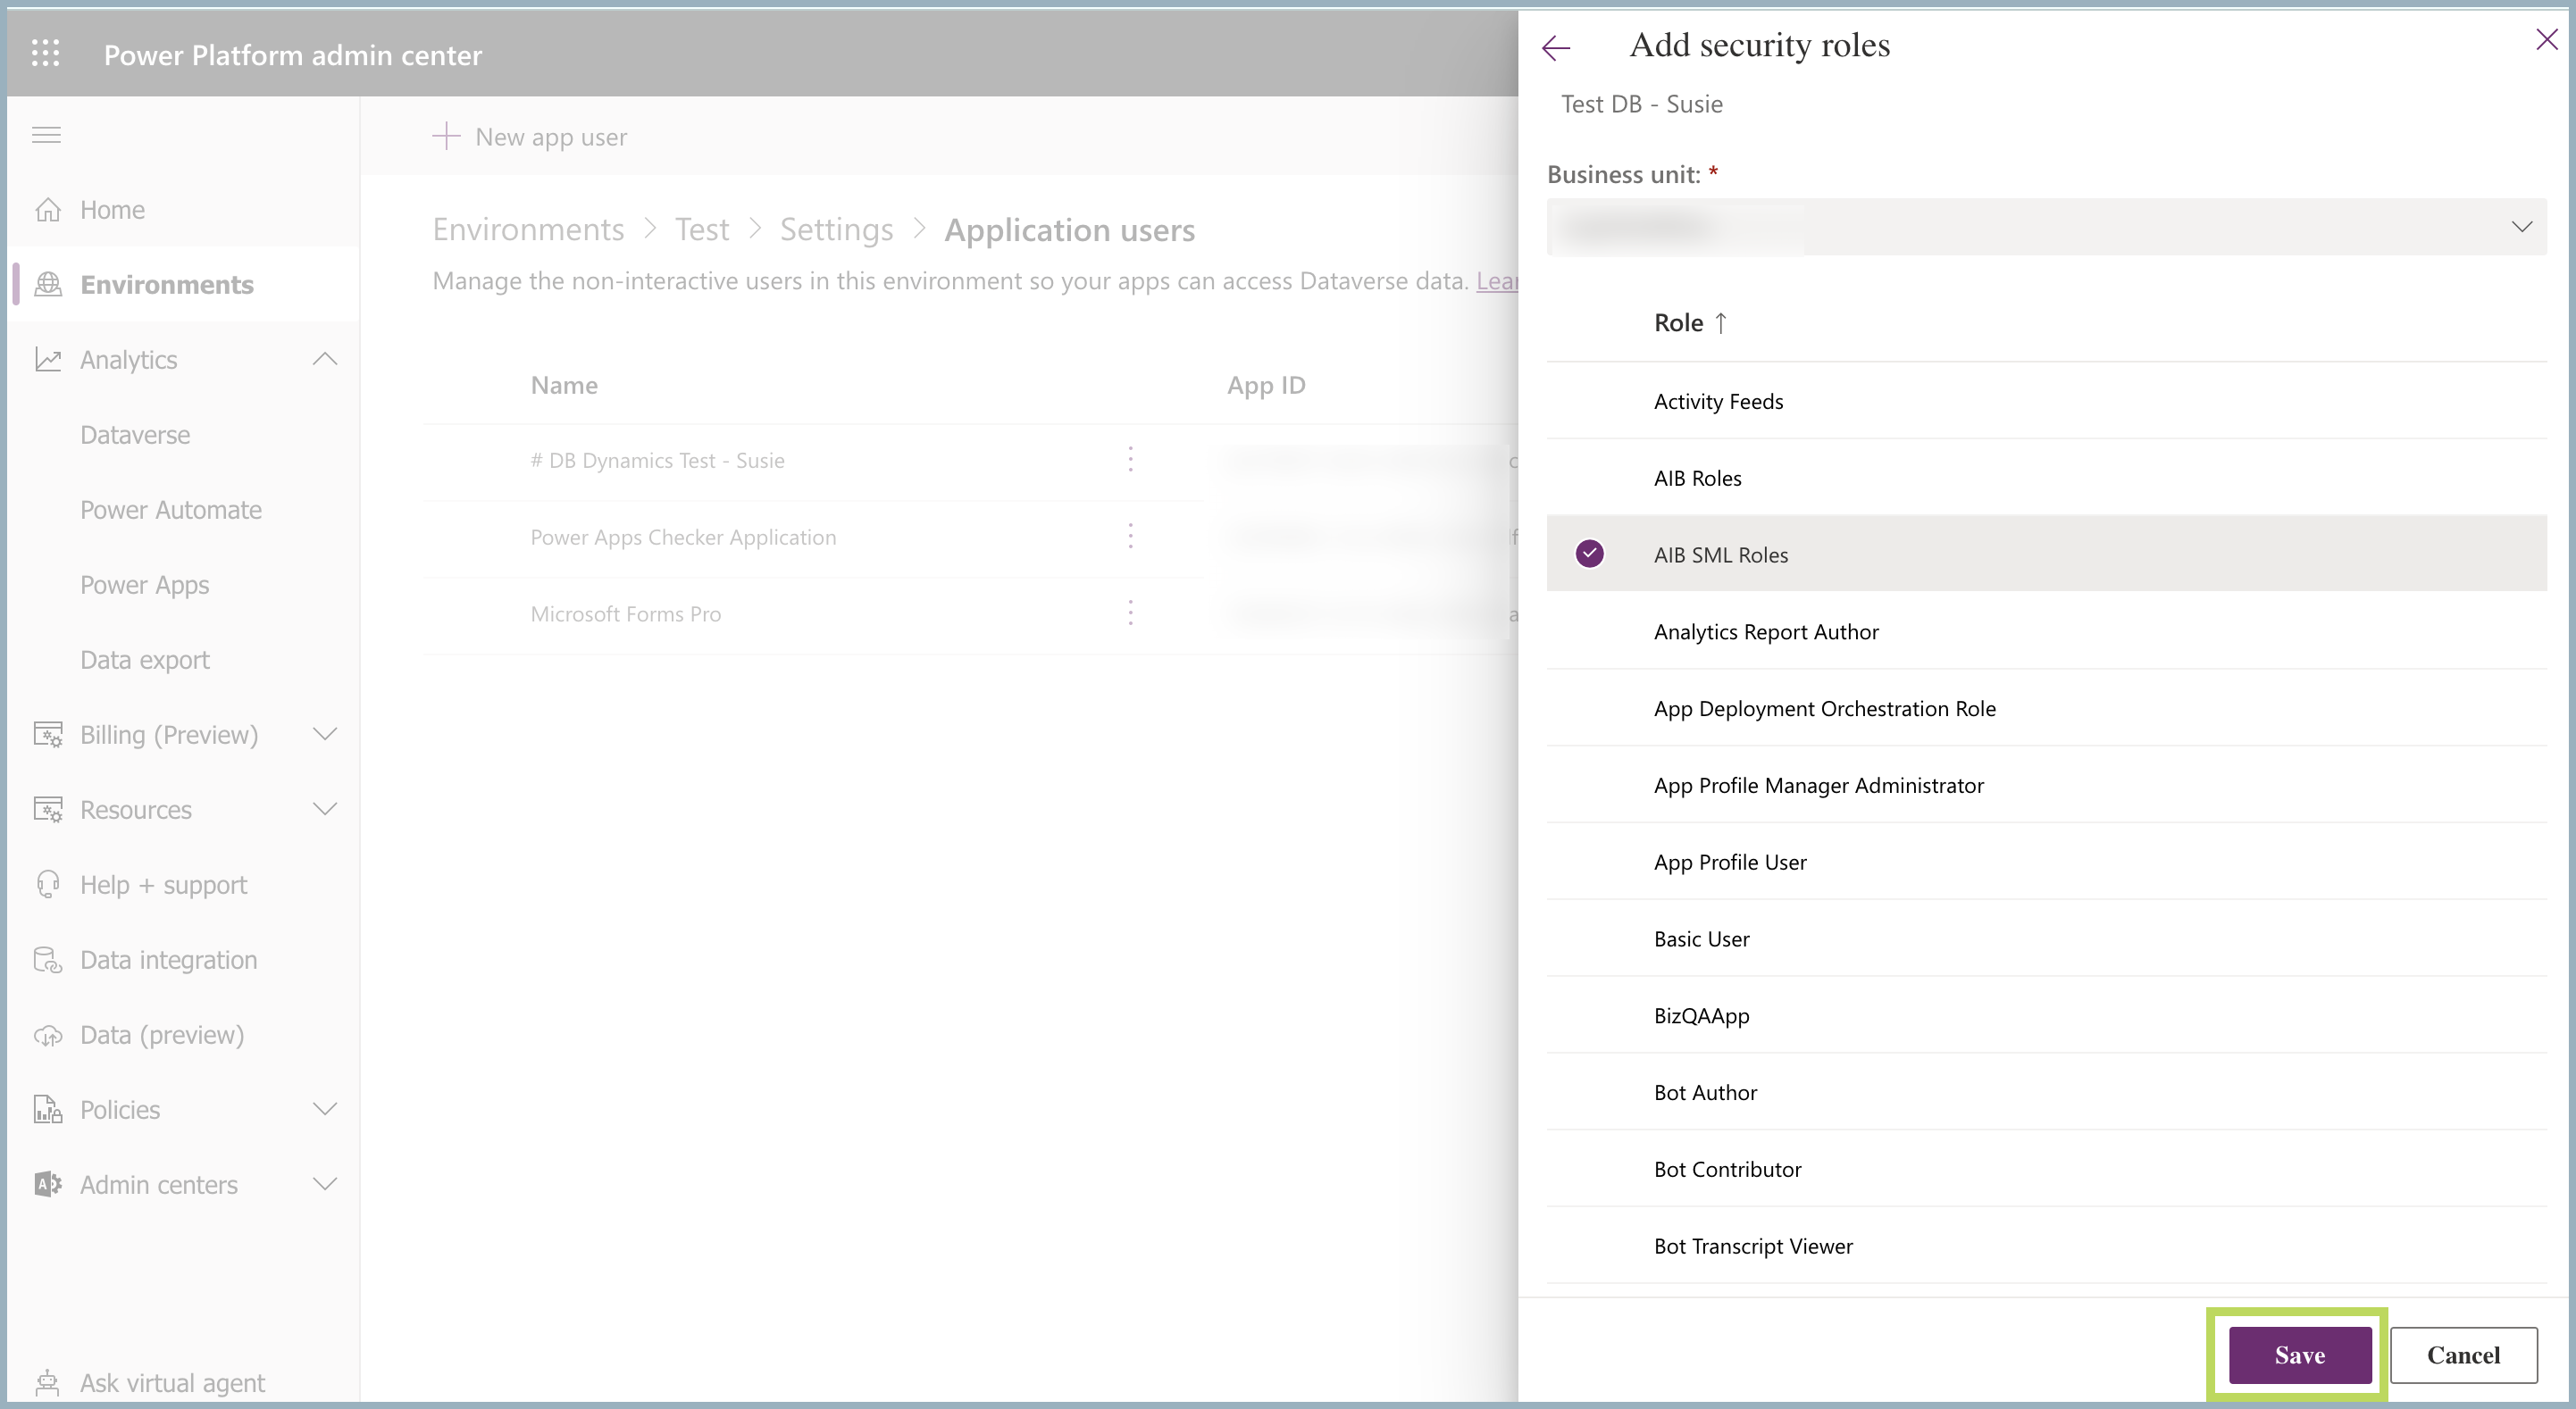Open Data export
Viewport: 2576px width, 1409px height.
coord(145,660)
